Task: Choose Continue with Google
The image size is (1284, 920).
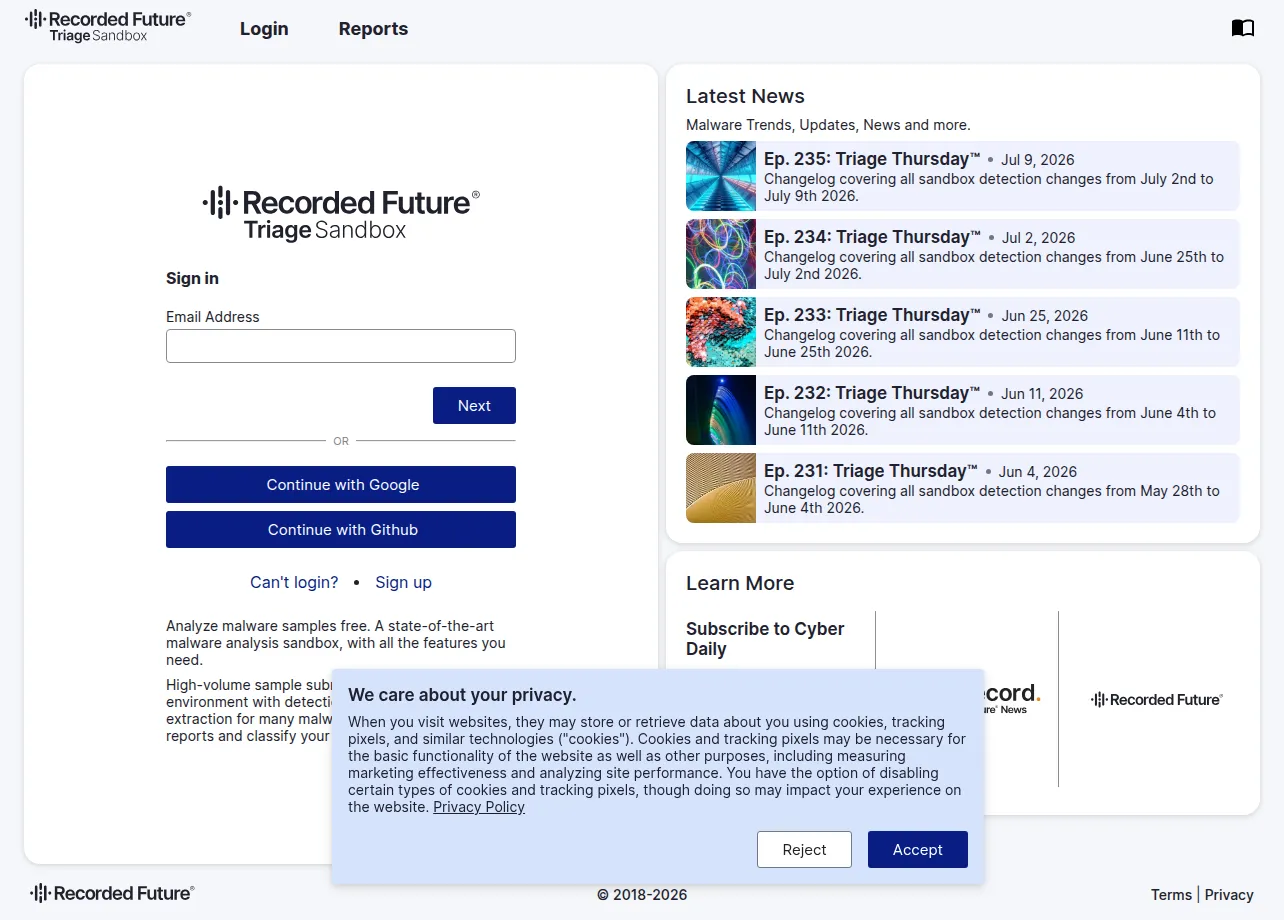Action: pos(341,485)
